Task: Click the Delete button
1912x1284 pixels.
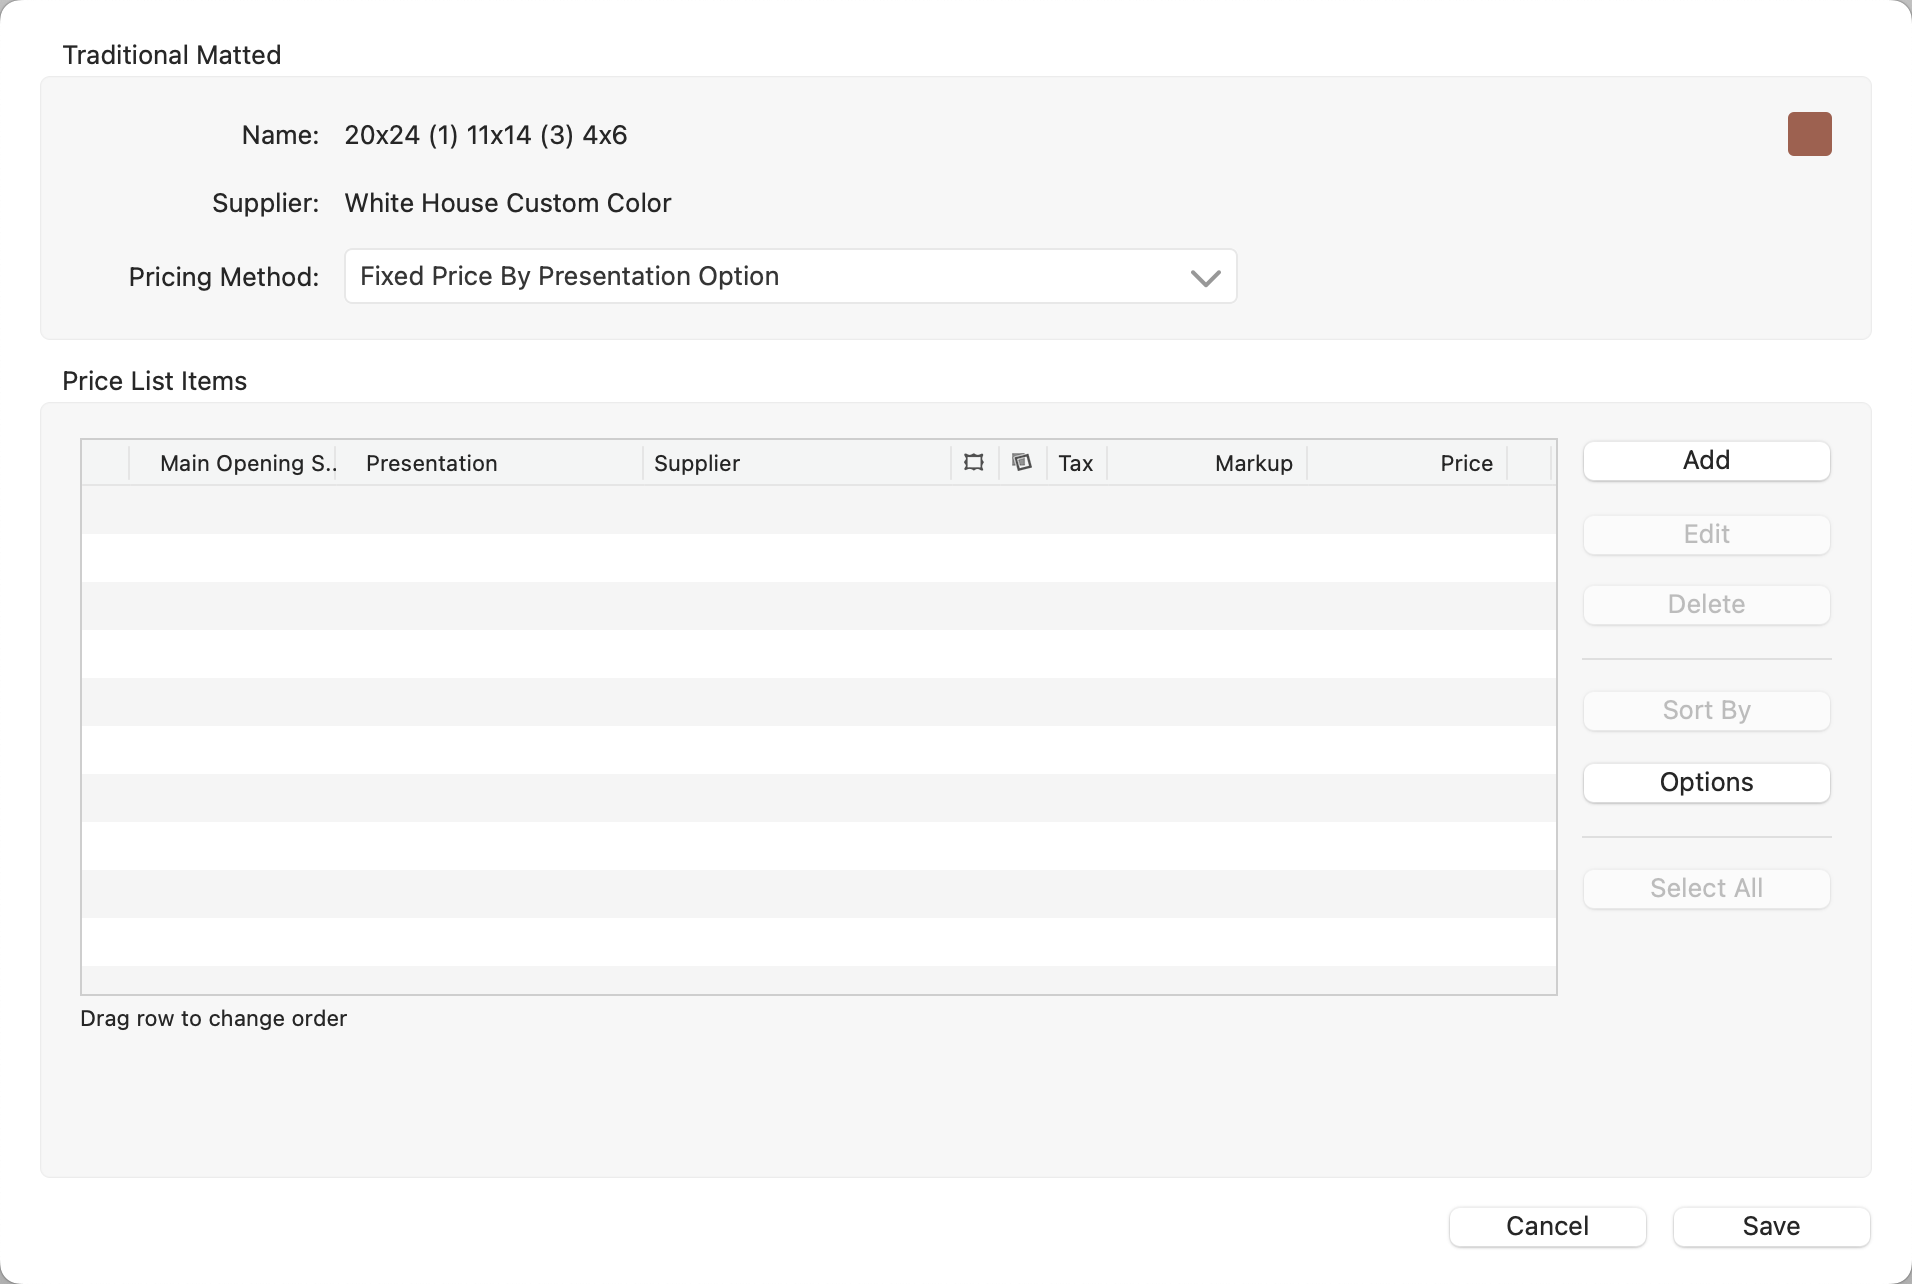Action: pos(1706,605)
